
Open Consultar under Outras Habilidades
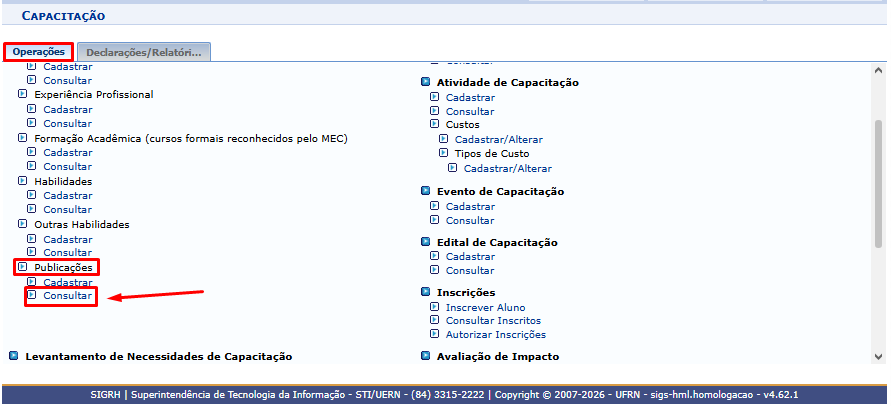68,252
